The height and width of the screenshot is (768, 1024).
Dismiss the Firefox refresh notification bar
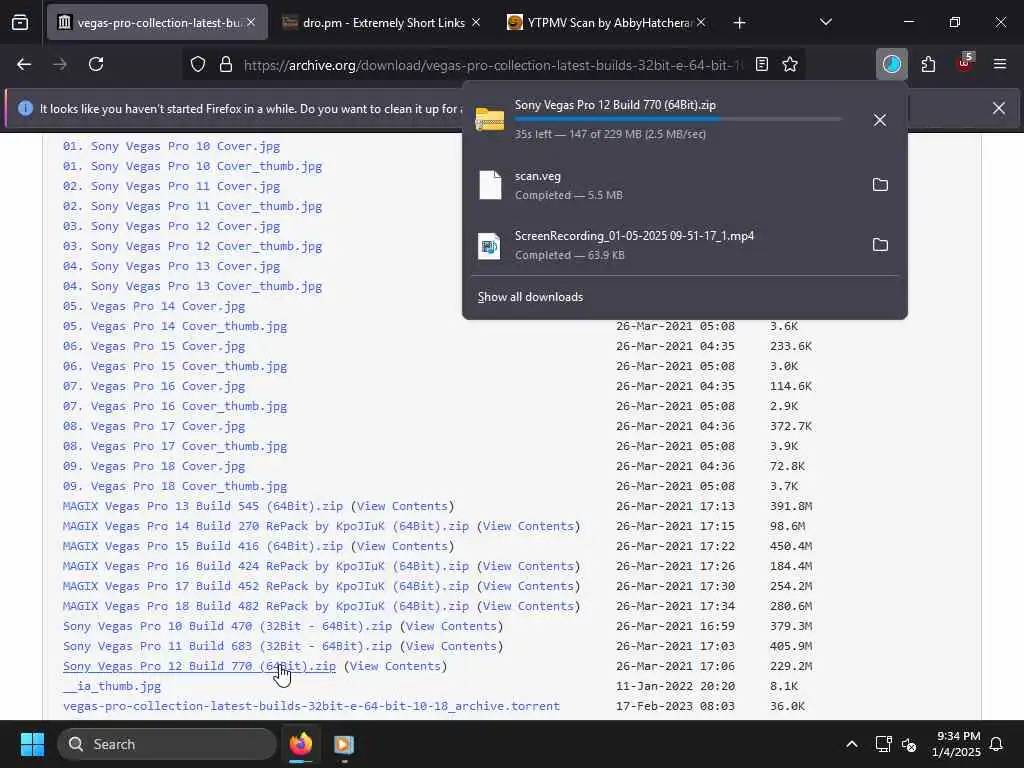(999, 108)
